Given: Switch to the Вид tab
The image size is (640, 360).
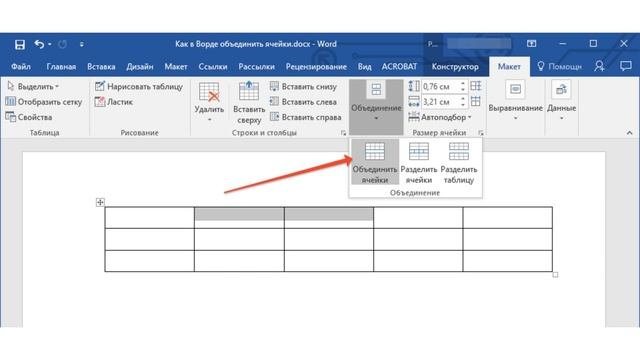Looking at the screenshot, I should click(x=364, y=67).
